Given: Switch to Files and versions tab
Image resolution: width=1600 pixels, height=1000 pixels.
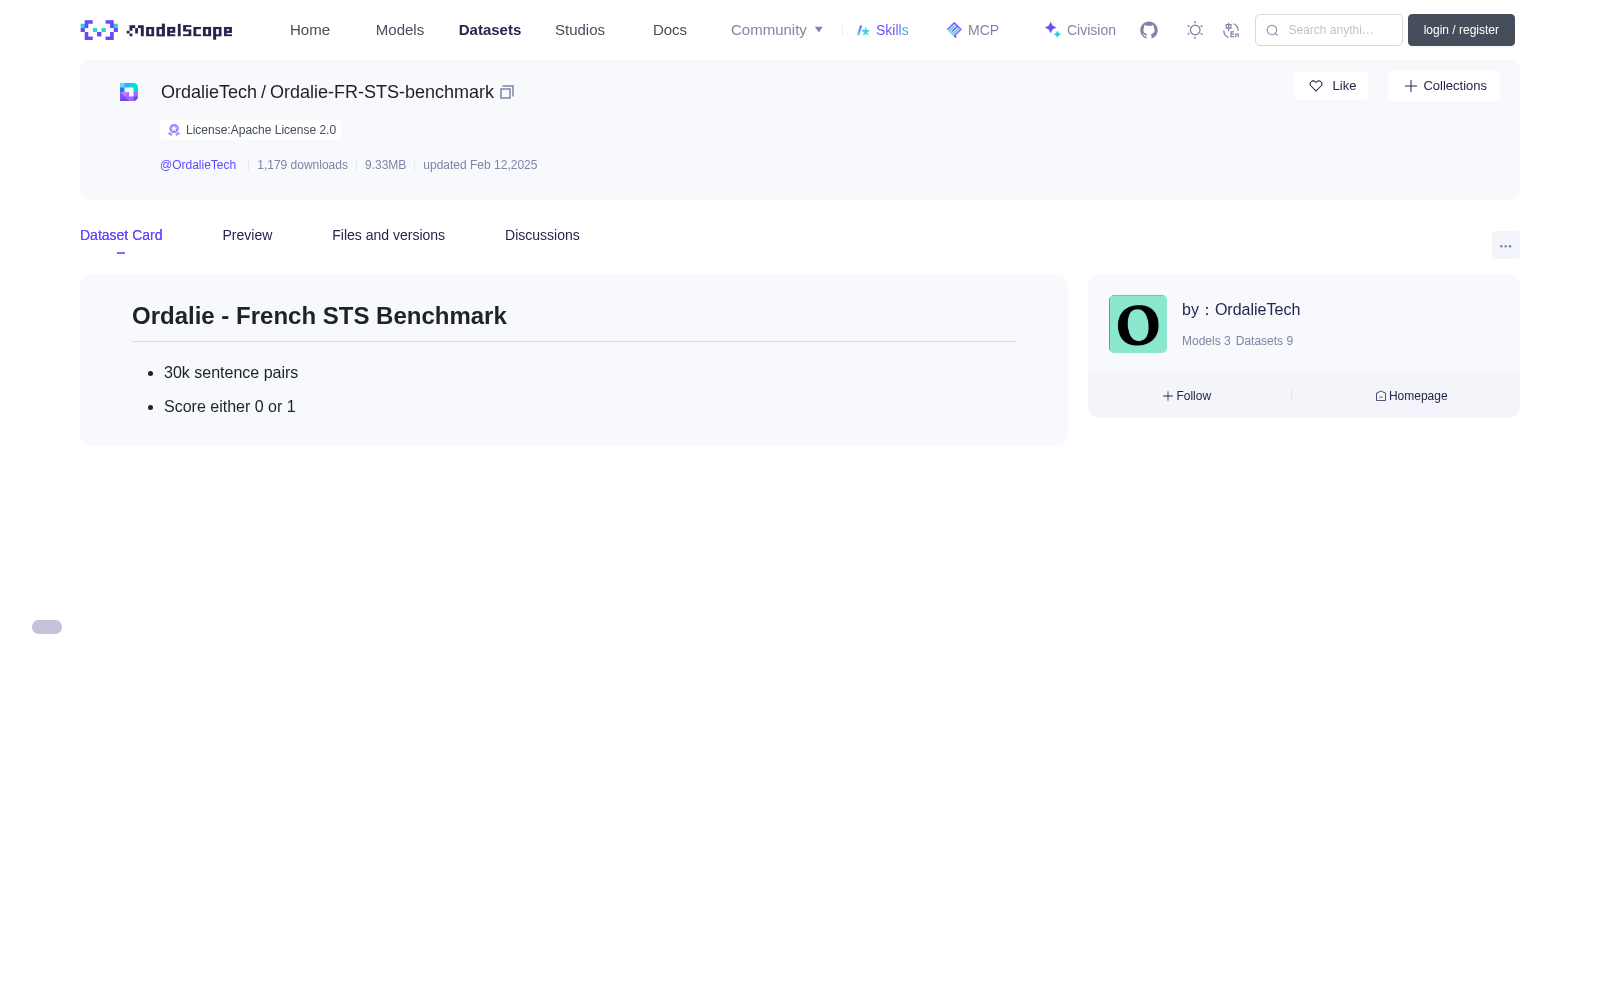Looking at the screenshot, I should coord(388,235).
